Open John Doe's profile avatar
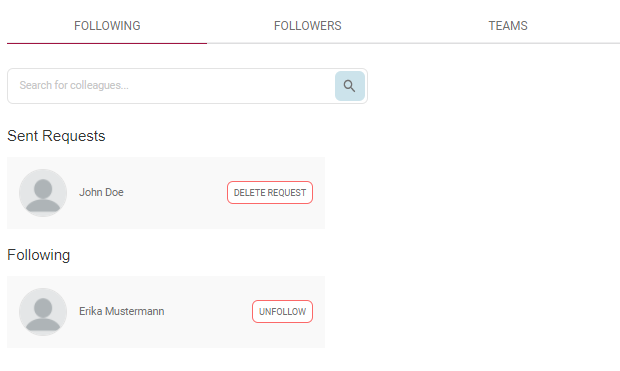The height and width of the screenshot is (371, 620). click(43, 193)
